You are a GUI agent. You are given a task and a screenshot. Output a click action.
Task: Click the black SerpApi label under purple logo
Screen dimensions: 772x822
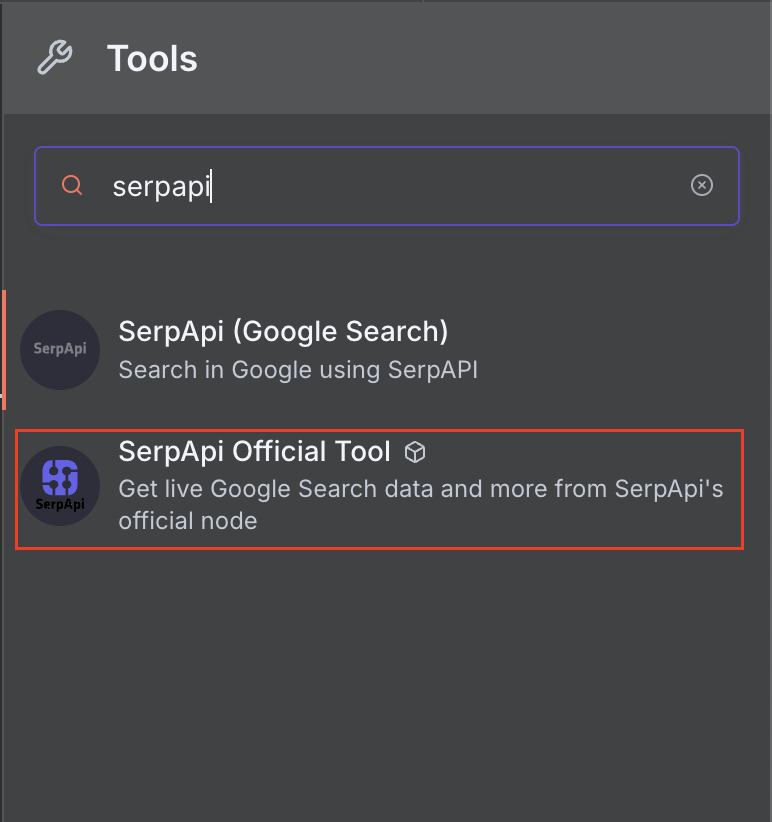[x=60, y=504]
